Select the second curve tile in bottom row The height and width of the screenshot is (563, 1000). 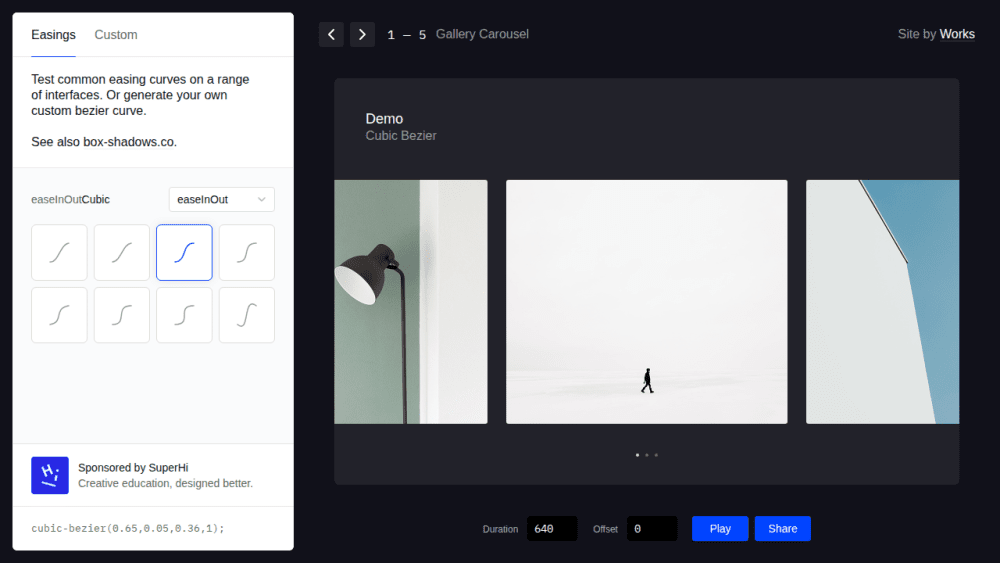[x=122, y=315]
